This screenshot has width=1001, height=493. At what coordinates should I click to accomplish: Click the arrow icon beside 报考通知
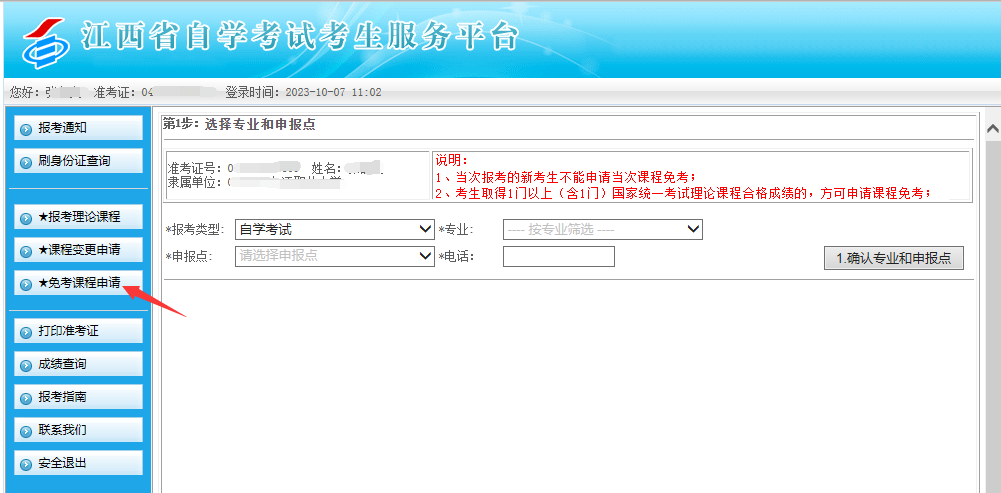(x=26, y=128)
